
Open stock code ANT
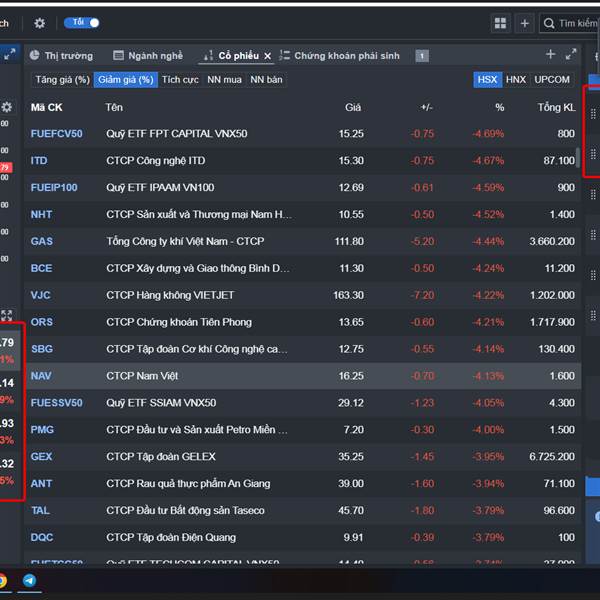click(x=41, y=484)
